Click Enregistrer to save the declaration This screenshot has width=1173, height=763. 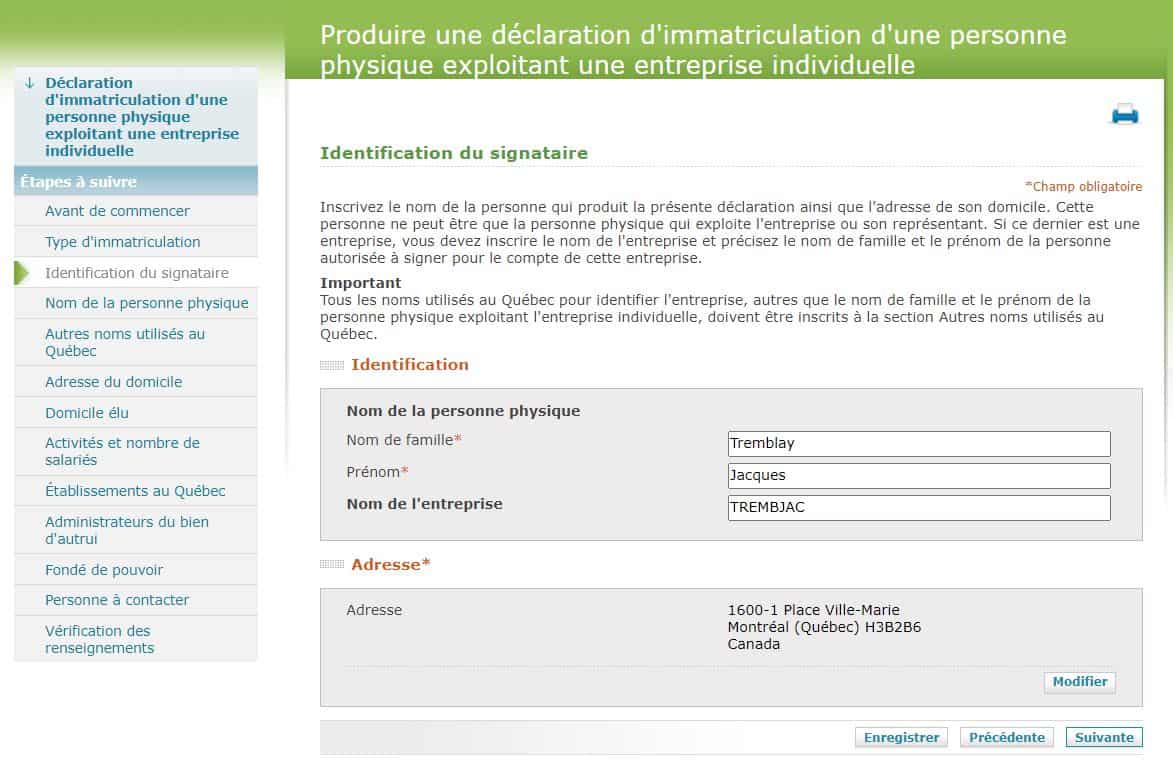(900, 737)
